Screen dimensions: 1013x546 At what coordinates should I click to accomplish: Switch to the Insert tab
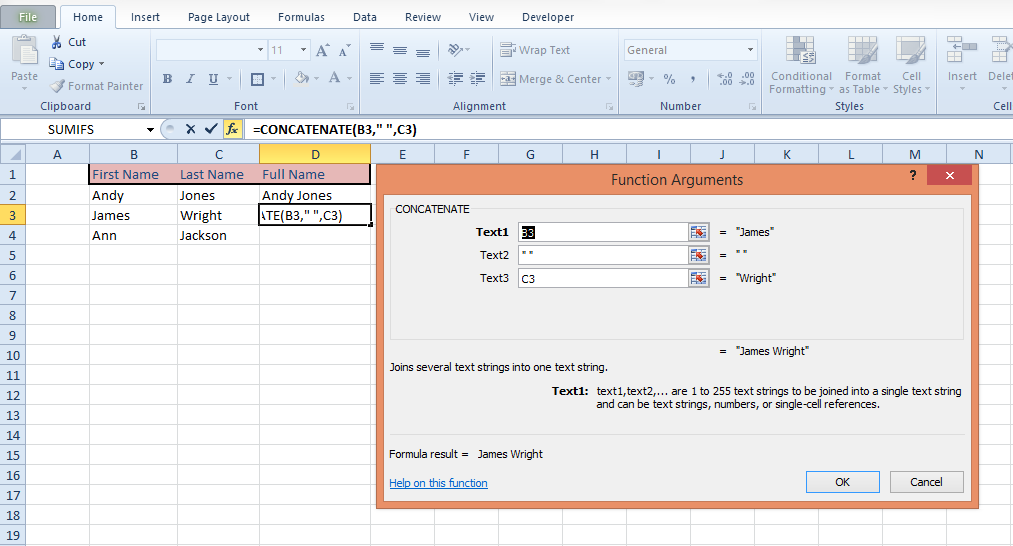pos(145,17)
